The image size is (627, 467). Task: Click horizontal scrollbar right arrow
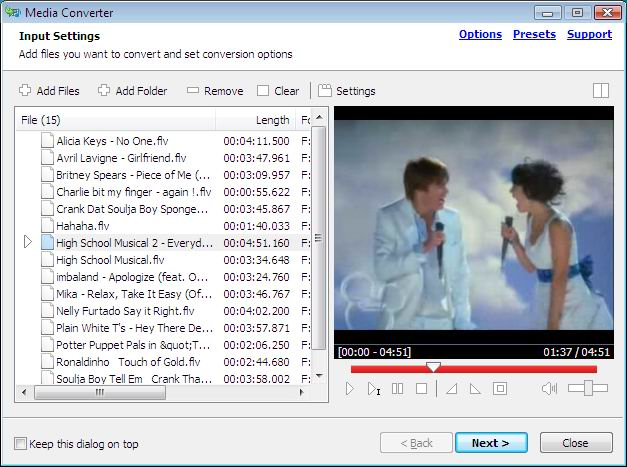(x=302, y=392)
